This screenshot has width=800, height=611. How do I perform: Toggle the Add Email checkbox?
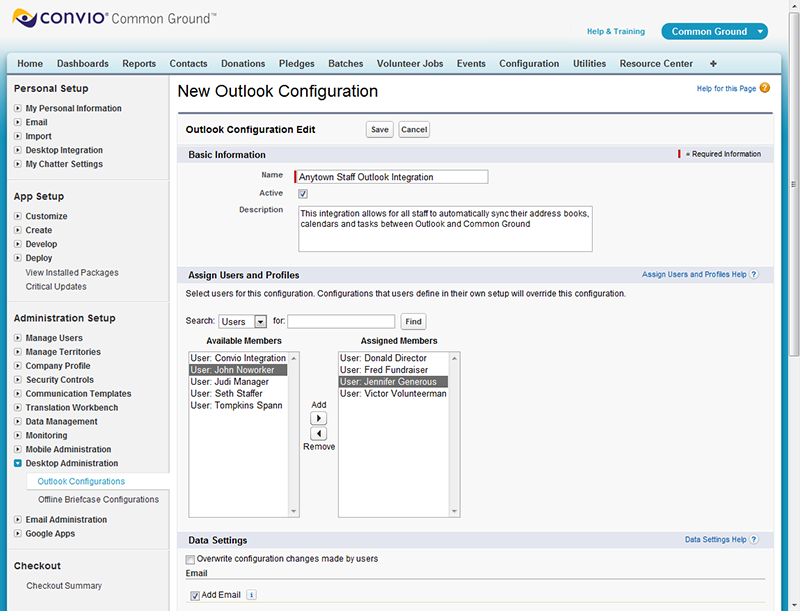coord(195,595)
